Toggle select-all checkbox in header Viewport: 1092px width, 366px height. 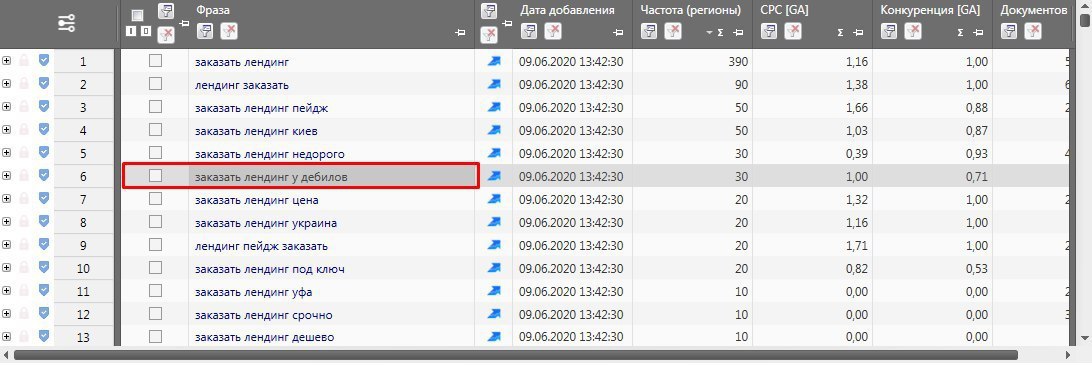(138, 15)
